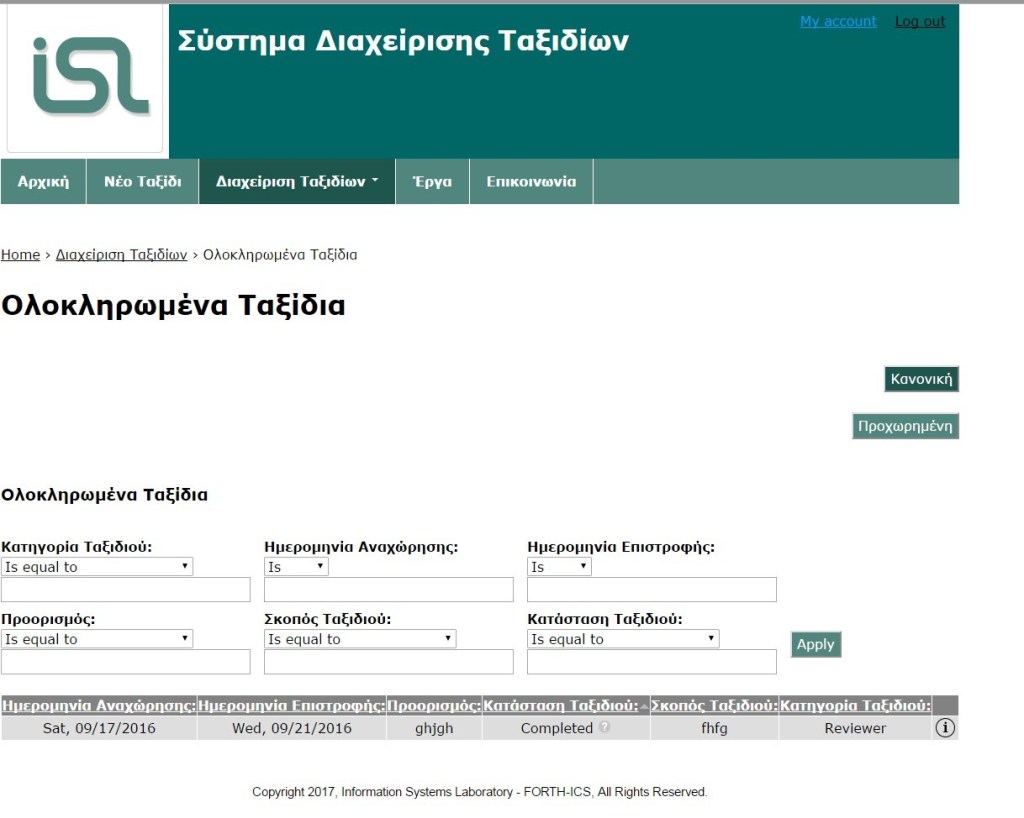Open My account link
Screen dimensions: 1024x818
pos(838,22)
